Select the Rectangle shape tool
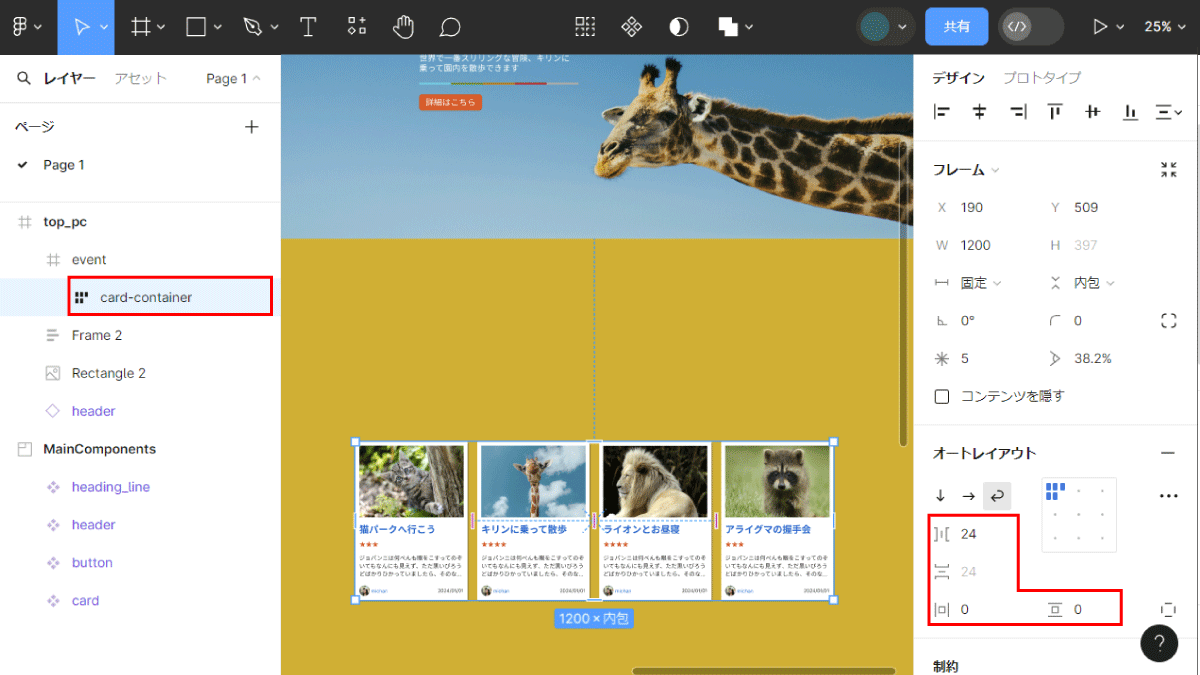Image resolution: width=1200 pixels, height=675 pixels. pyautogui.click(x=196, y=27)
